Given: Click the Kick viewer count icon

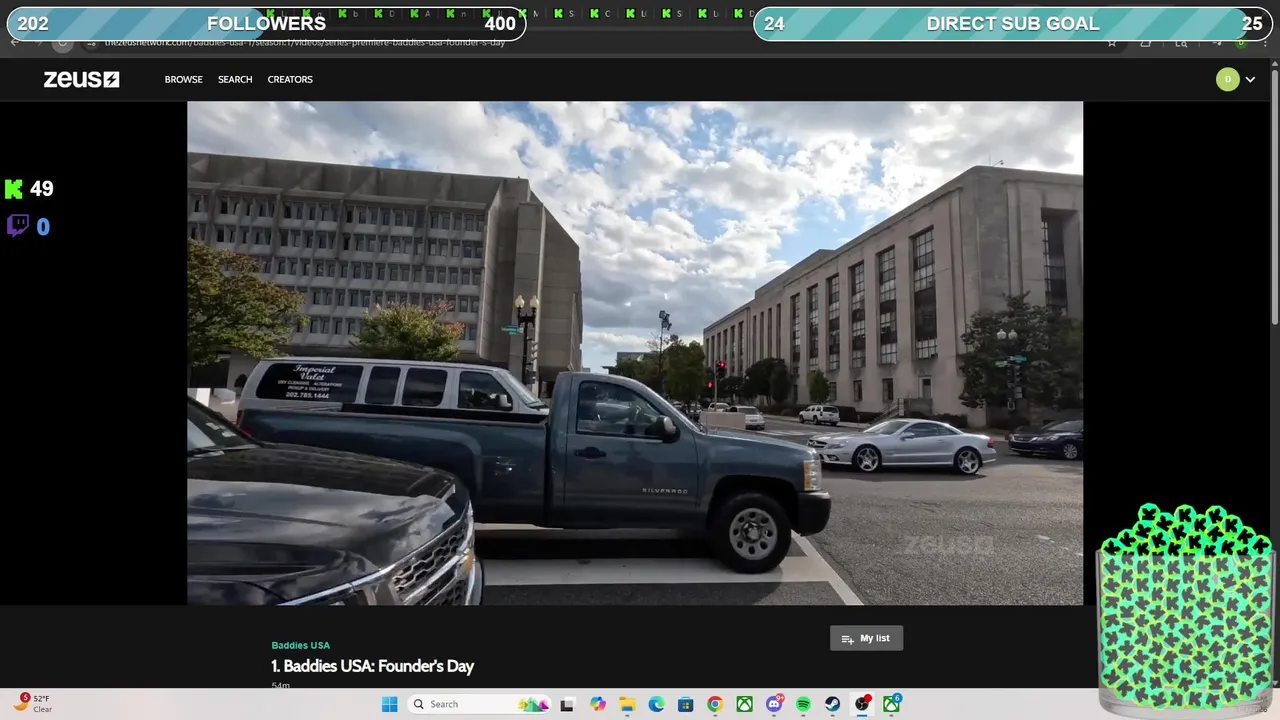Looking at the screenshot, I should (14, 189).
